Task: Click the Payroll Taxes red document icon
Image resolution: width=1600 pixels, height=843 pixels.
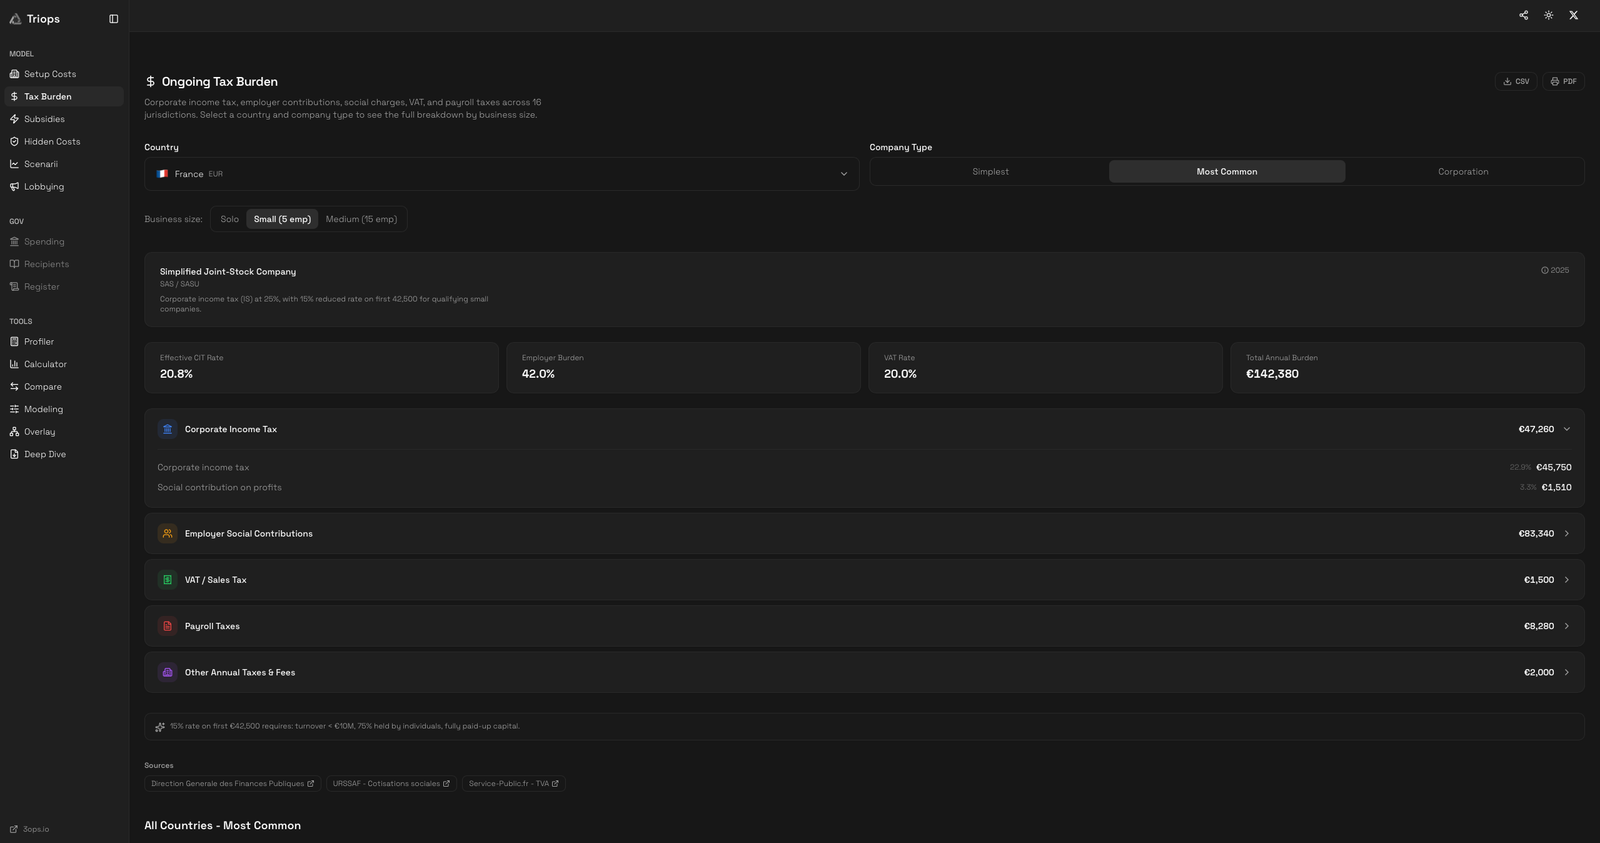Action: [x=167, y=626]
